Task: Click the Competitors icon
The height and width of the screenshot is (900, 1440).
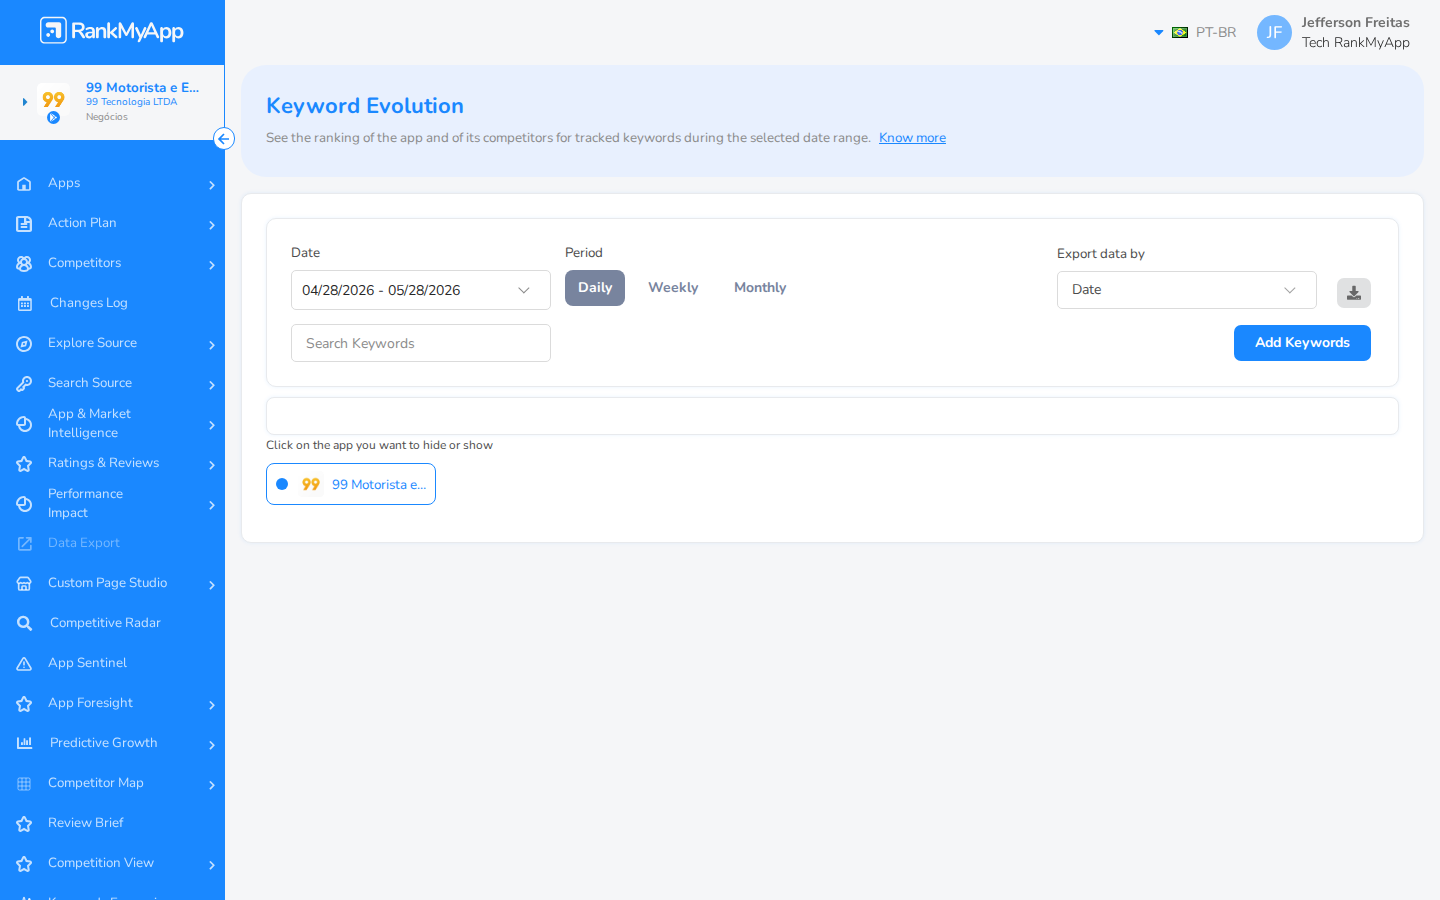Action: coord(24,264)
